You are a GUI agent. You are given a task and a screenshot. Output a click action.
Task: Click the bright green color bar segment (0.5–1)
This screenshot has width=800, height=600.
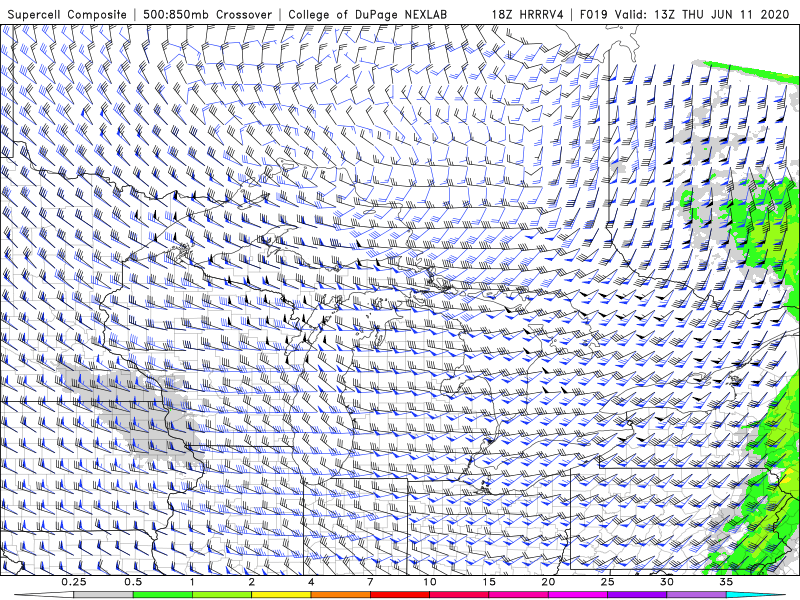tap(163, 595)
